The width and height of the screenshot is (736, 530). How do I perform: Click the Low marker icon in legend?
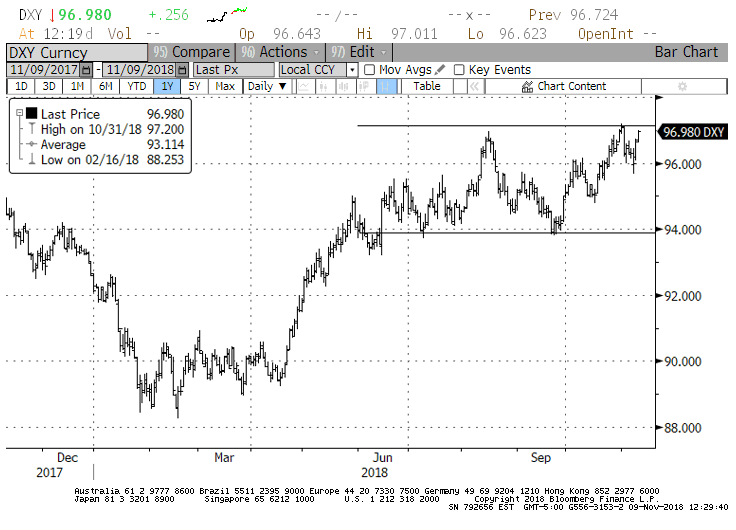tap(31, 159)
